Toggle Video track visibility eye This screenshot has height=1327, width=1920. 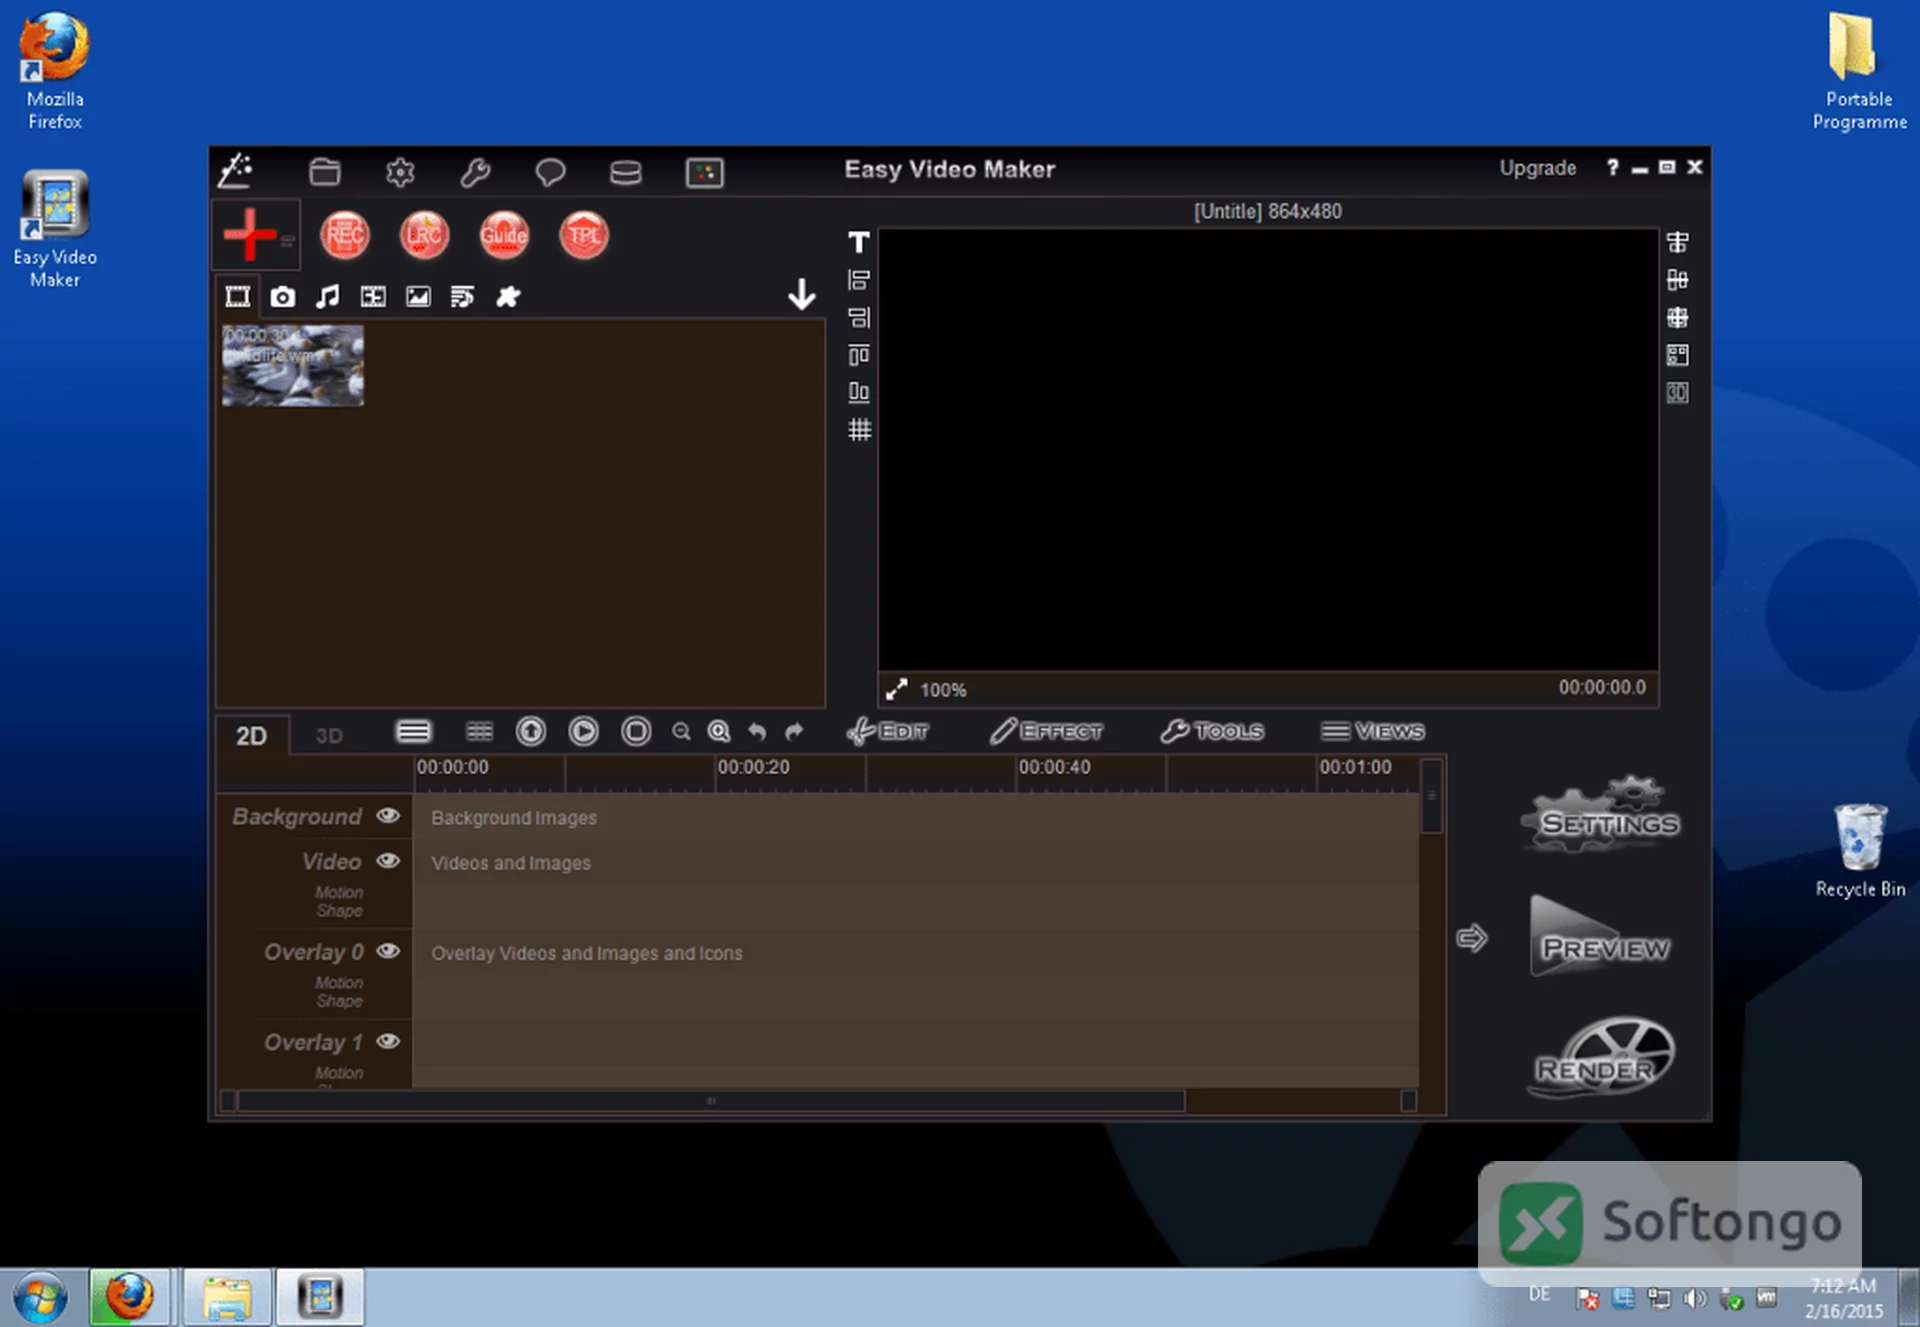click(x=388, y=861)
